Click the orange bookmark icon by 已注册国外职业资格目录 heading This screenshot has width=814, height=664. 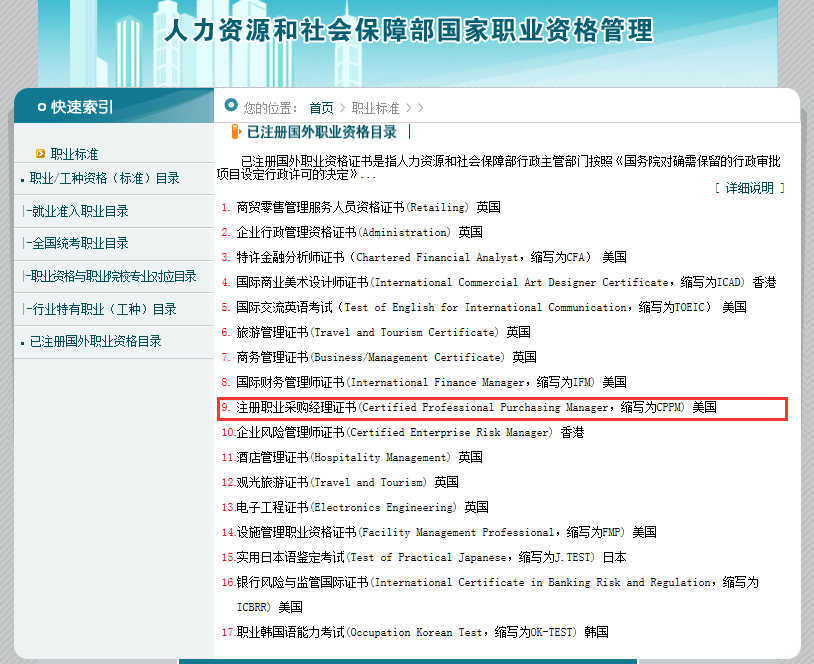point(236,132)
